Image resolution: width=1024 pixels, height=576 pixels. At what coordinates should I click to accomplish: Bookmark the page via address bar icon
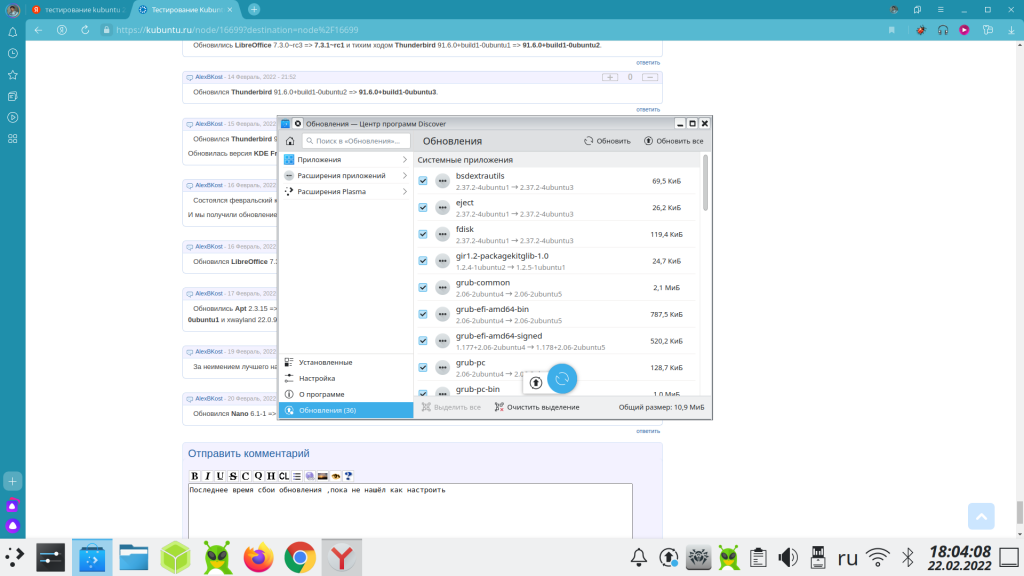click(x=891, y=30)
